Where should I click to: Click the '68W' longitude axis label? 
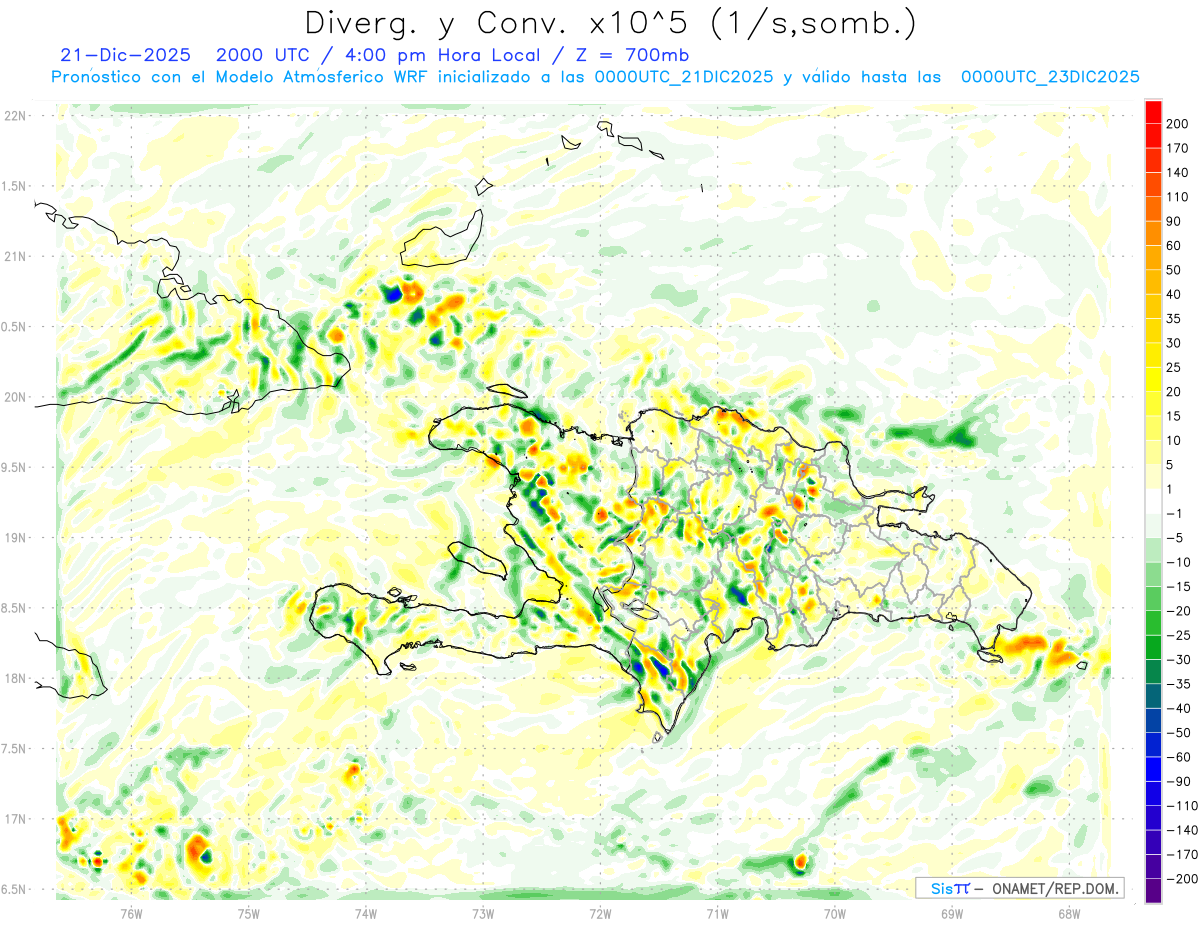1068,912
